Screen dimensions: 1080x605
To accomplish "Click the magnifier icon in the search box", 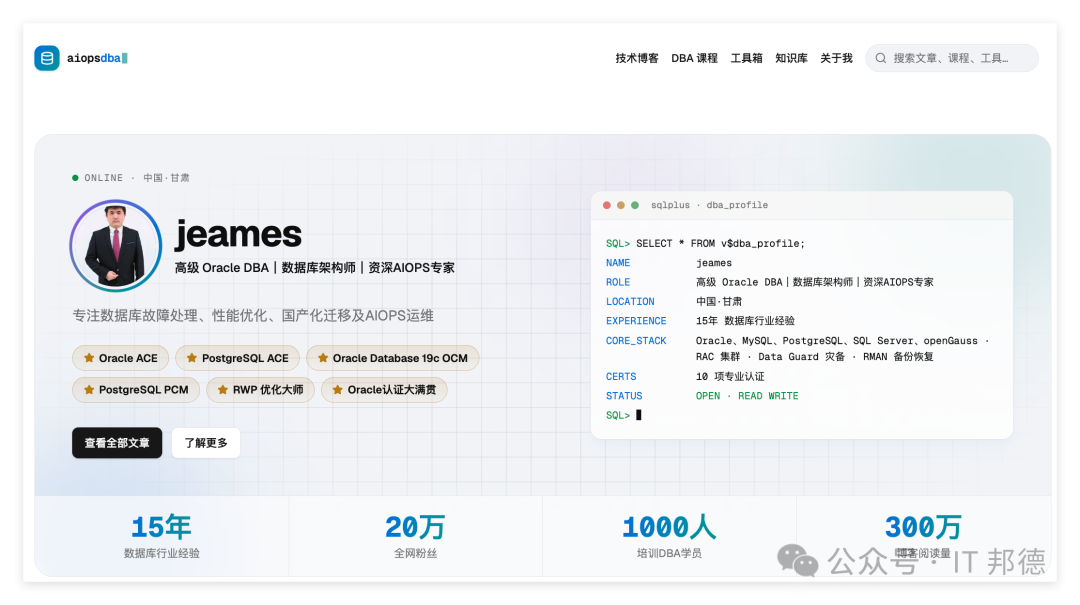I will (x=880, y=59).
